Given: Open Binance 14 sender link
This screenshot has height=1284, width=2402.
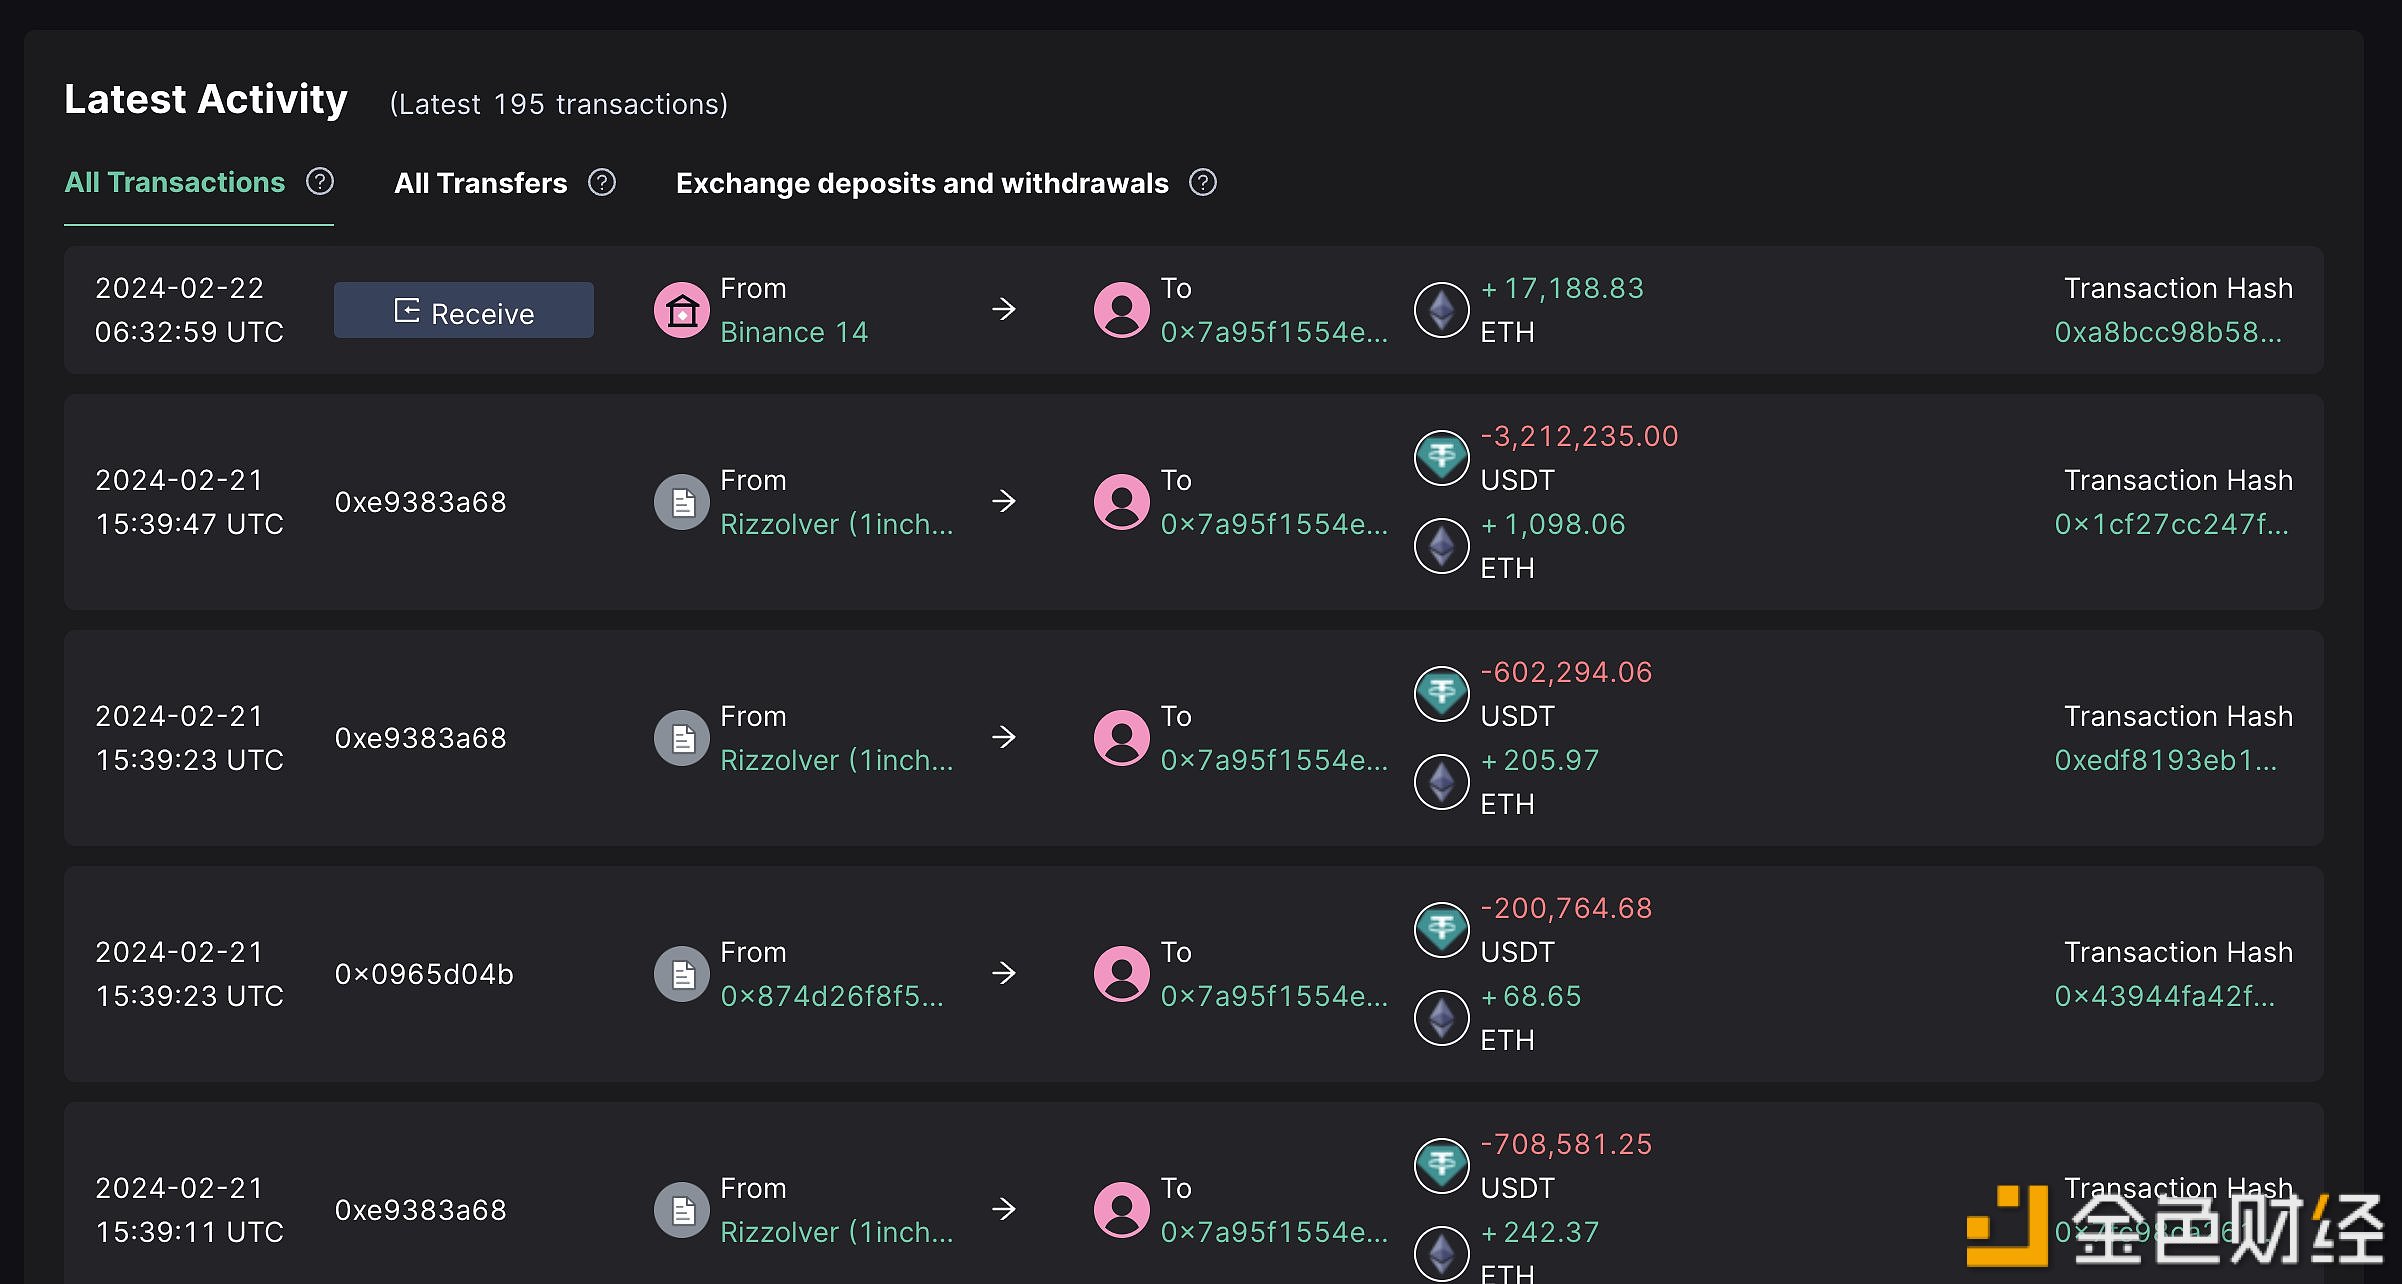Looking at the screenshot, I should click(x=794, y=332).
